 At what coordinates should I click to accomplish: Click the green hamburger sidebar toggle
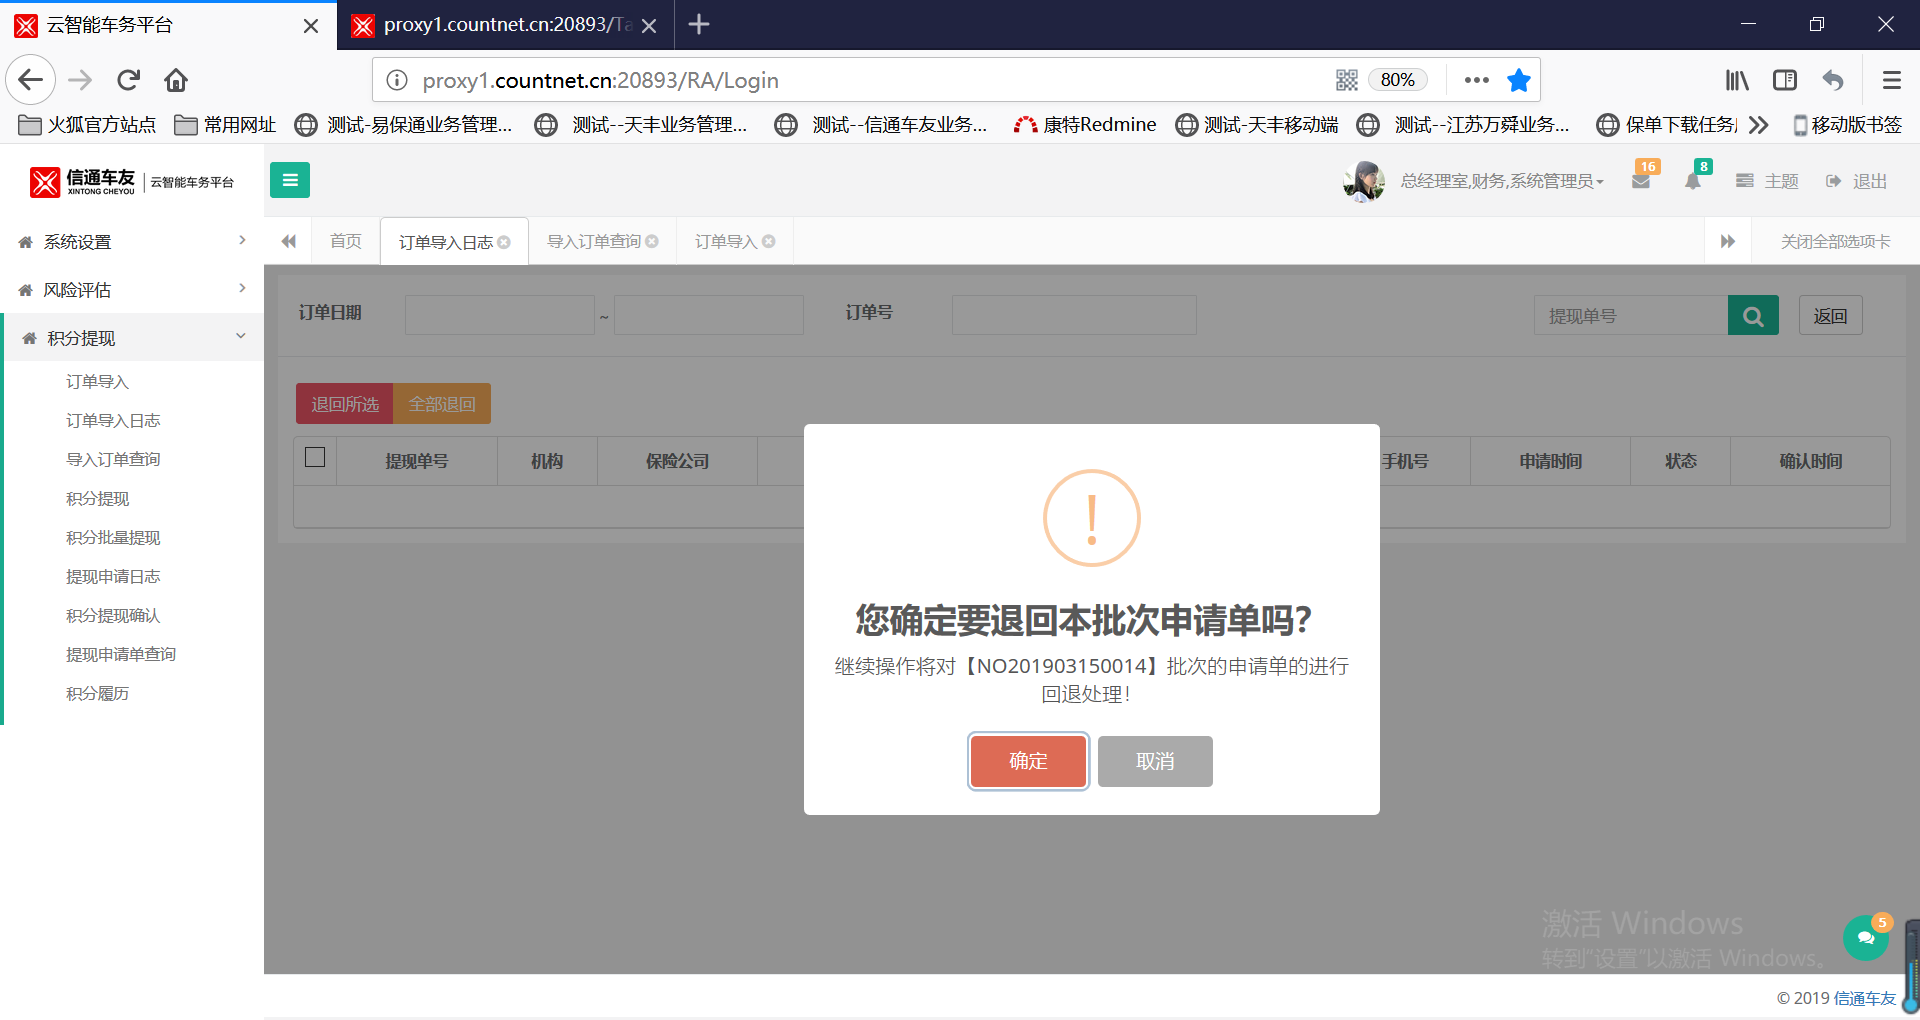point(290,180)
